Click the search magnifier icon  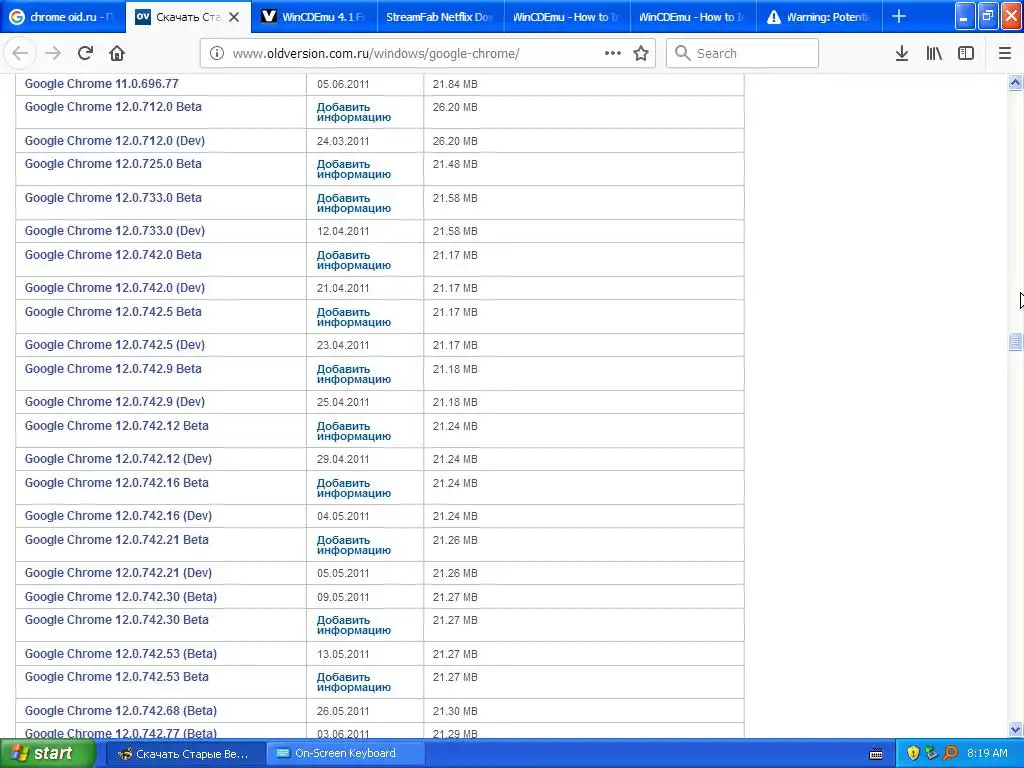682,54
